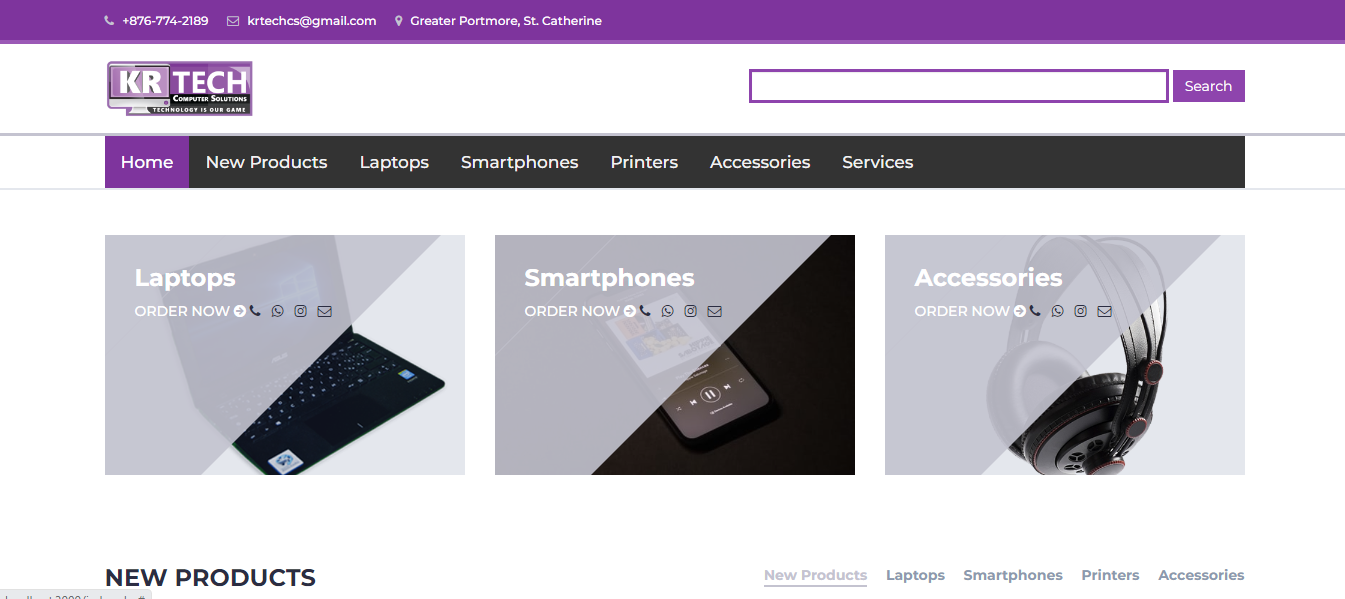Image resolution: width=1345 pixels, height=599 pixels.
Task: Click the KR Tech logo
Action: (x=180, y=88)
